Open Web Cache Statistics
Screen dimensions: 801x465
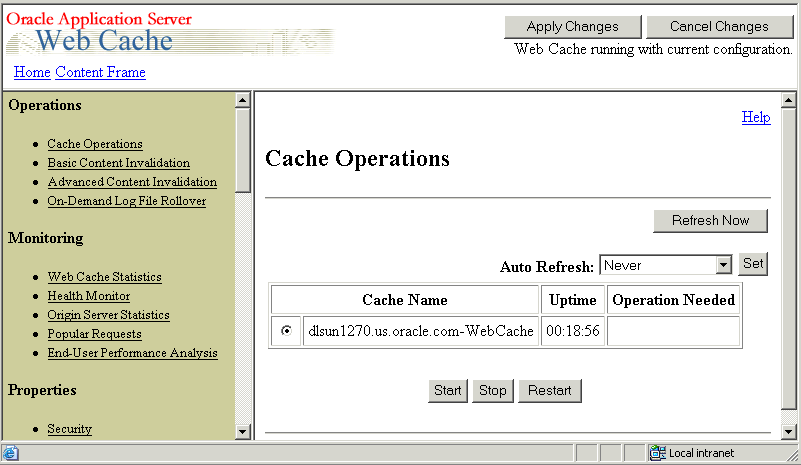[x=105, y=277]
